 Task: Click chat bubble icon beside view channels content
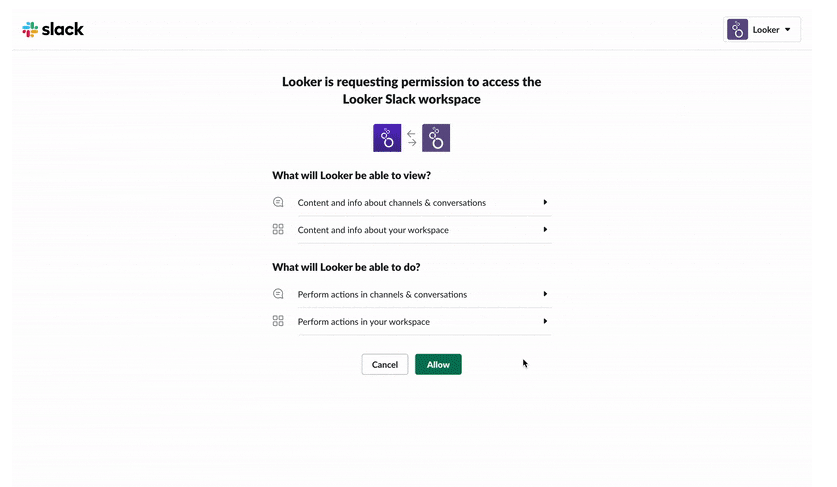coord(278,202)
